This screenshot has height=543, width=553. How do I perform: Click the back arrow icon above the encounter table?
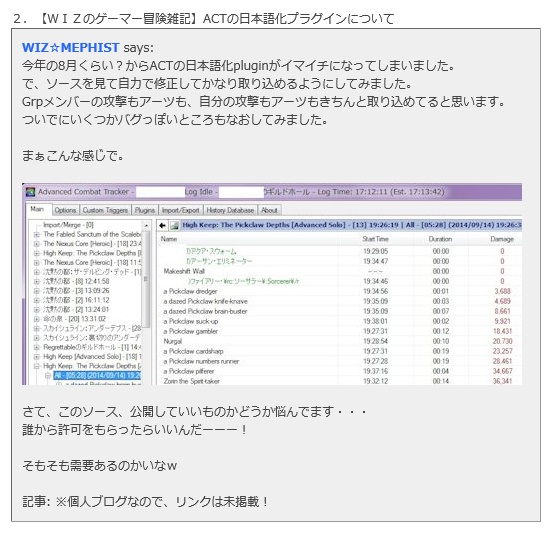[163, 225]
